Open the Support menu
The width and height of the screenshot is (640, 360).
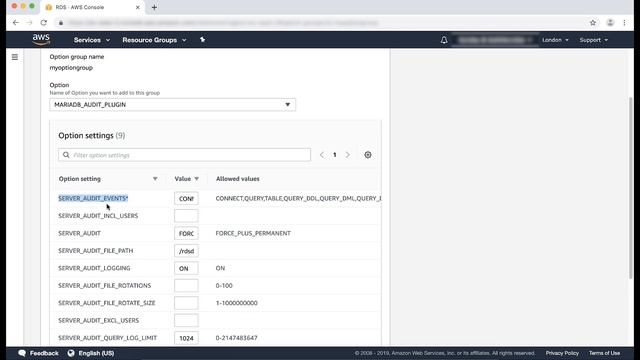[x=593, y=40]
